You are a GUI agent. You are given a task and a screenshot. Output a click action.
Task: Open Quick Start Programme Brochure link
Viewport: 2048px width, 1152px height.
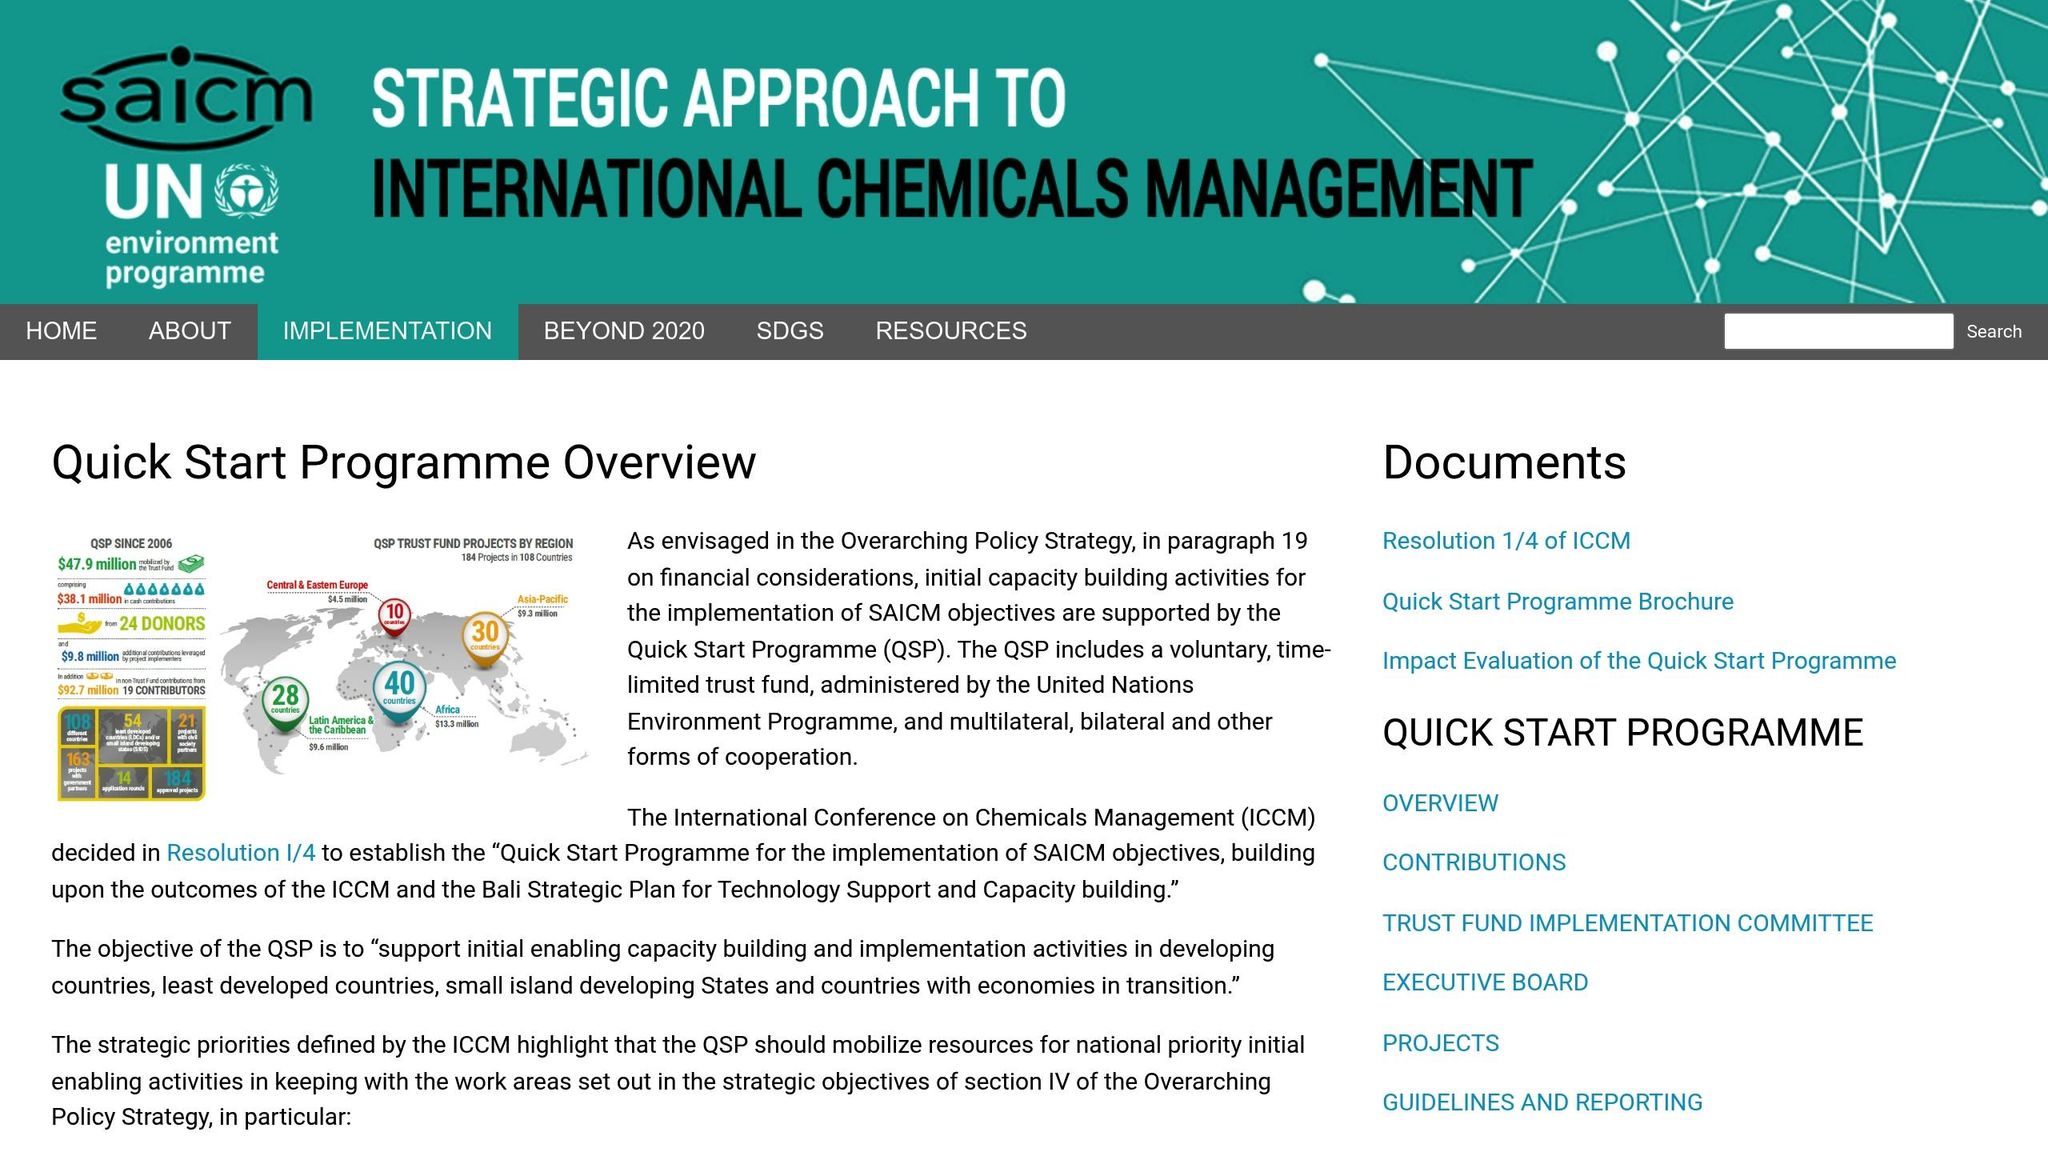1557,602
